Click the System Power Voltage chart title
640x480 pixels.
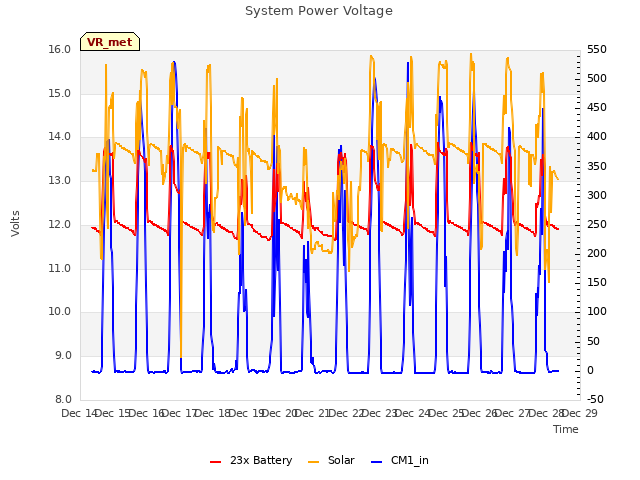coord(319,11)
